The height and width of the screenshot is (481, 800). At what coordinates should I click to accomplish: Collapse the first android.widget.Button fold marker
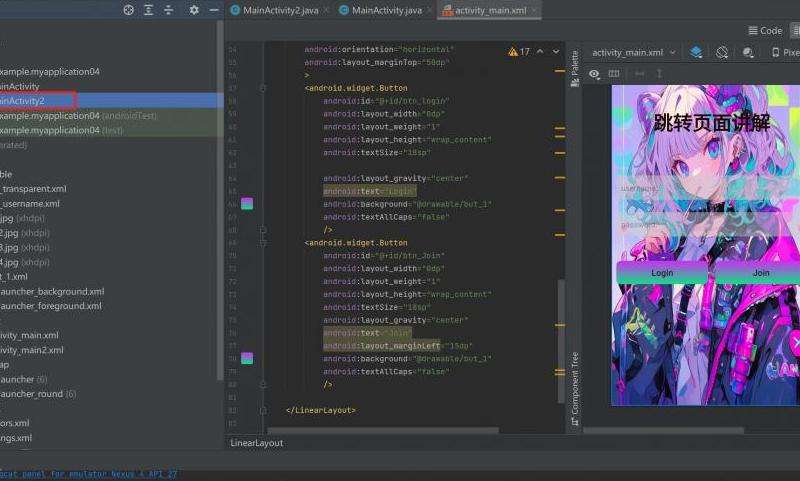(x=263, y=87)
